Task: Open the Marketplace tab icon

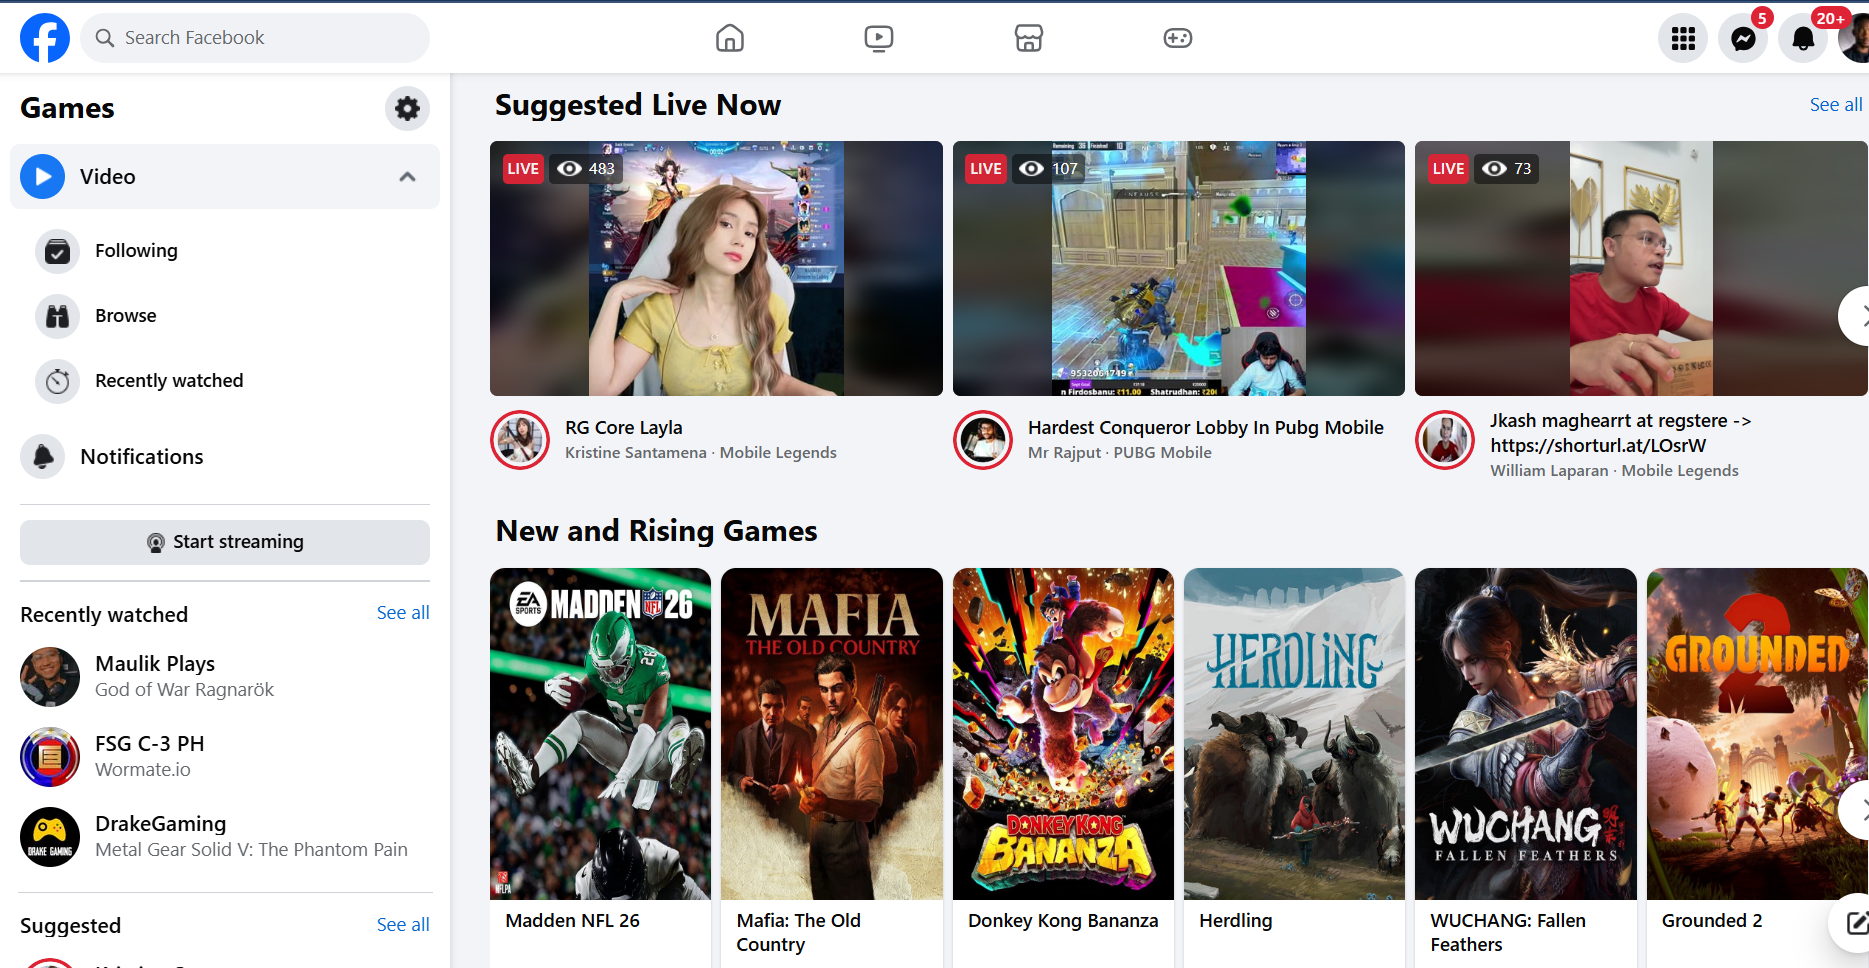Action: pyautogui.click(x=1028, y=38)
